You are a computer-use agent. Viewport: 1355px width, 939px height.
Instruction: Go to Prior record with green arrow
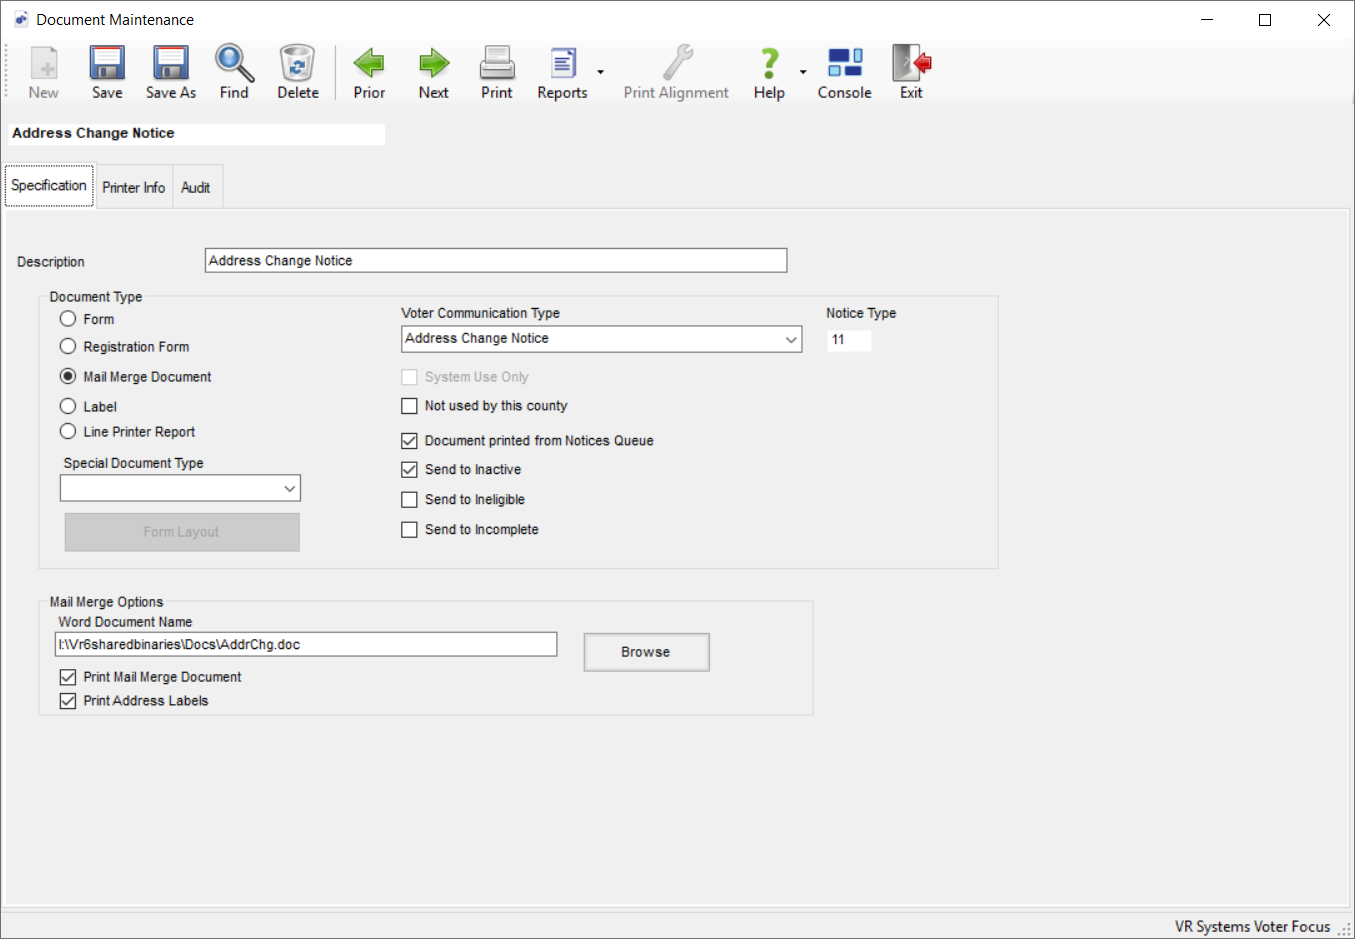pos(369,64)
